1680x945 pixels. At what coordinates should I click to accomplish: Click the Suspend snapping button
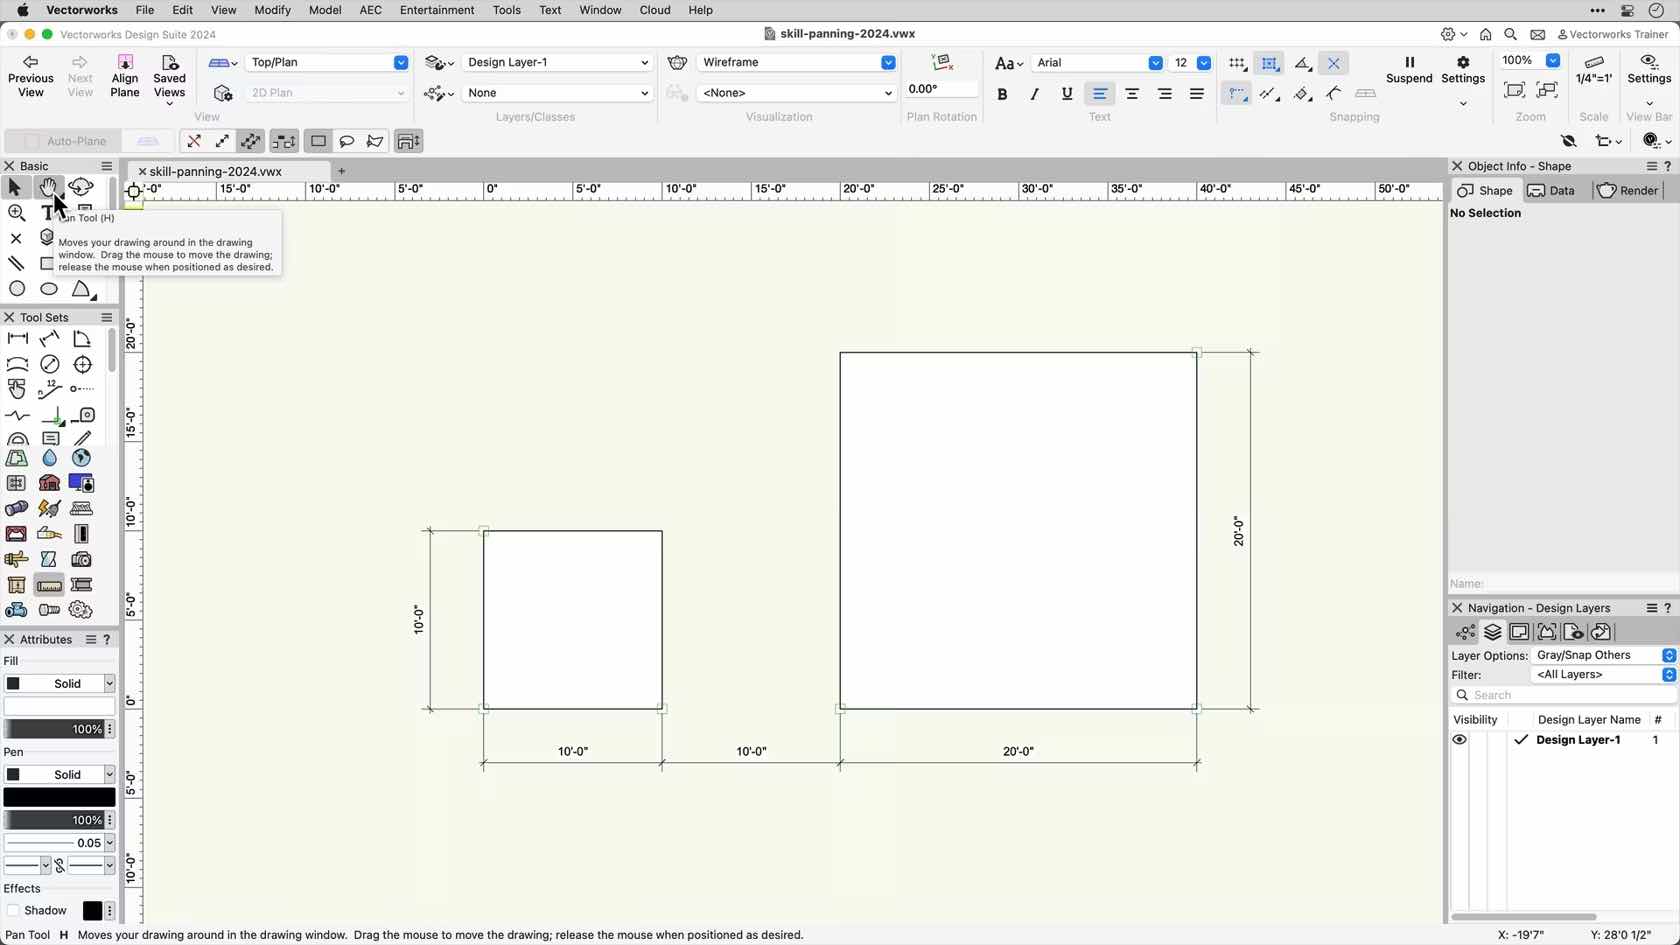point(1409,70)
